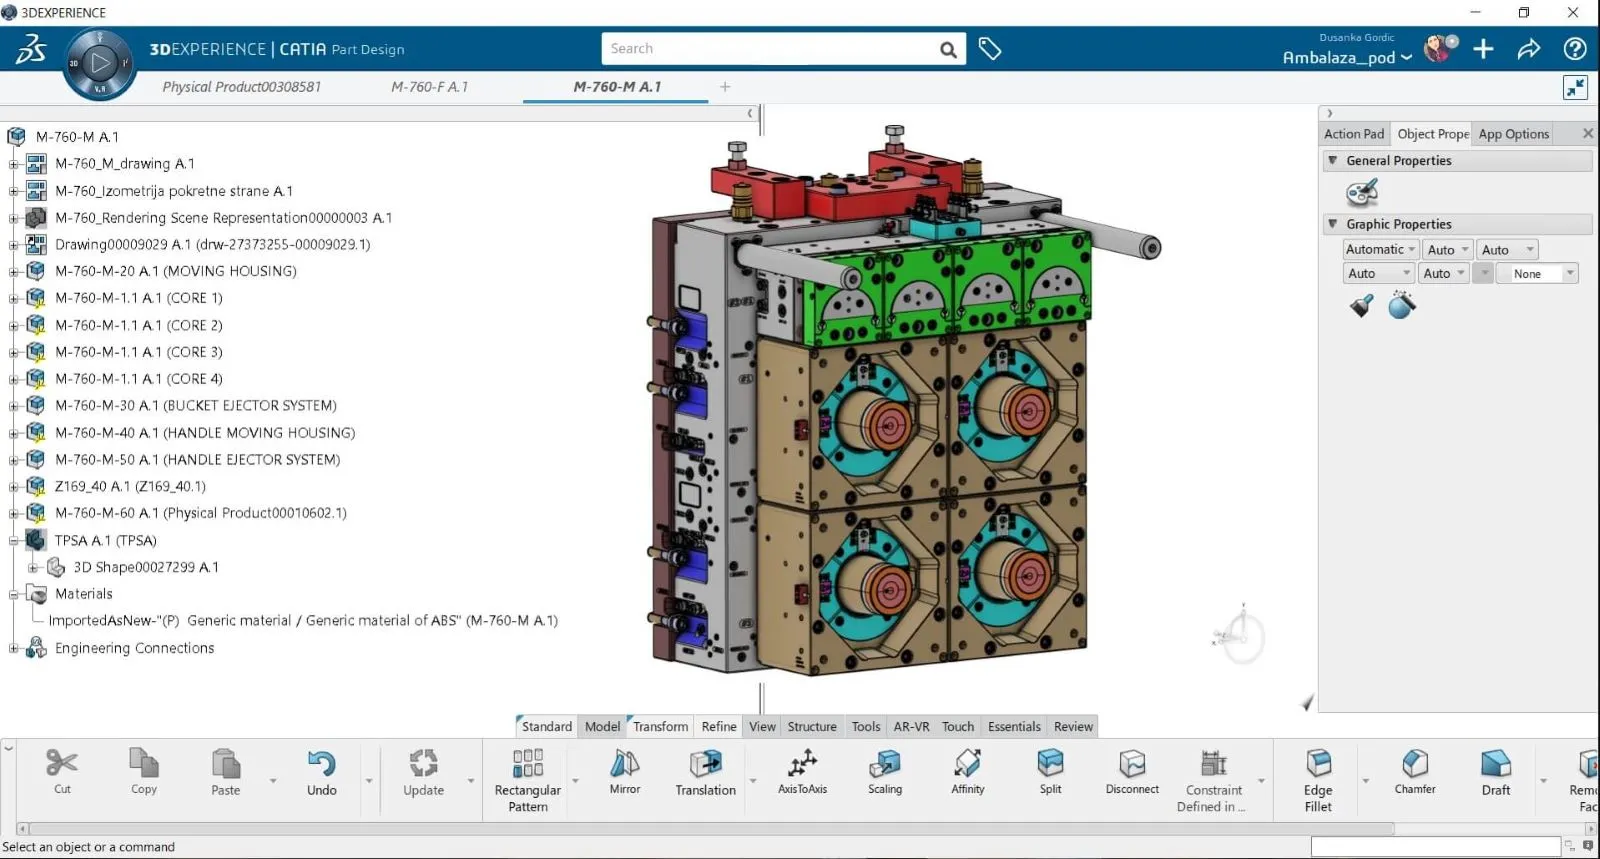Click the Scaling tool icon

click(x=884, y=765)
